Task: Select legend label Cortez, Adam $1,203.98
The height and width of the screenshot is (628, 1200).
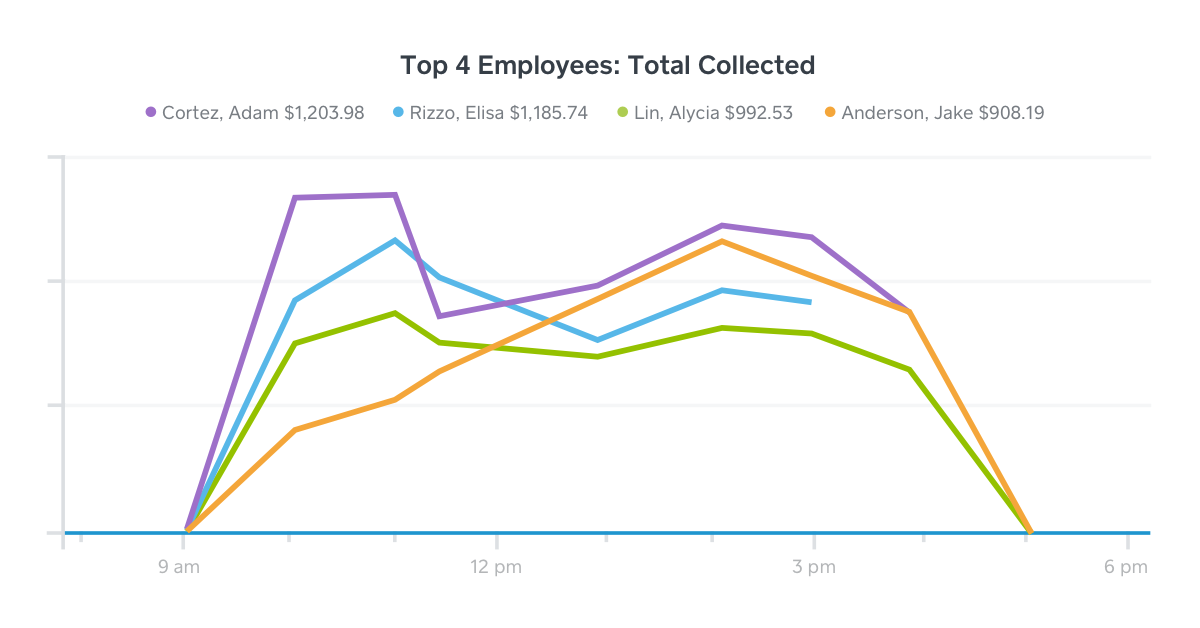Action: click(x=263, y=113)
